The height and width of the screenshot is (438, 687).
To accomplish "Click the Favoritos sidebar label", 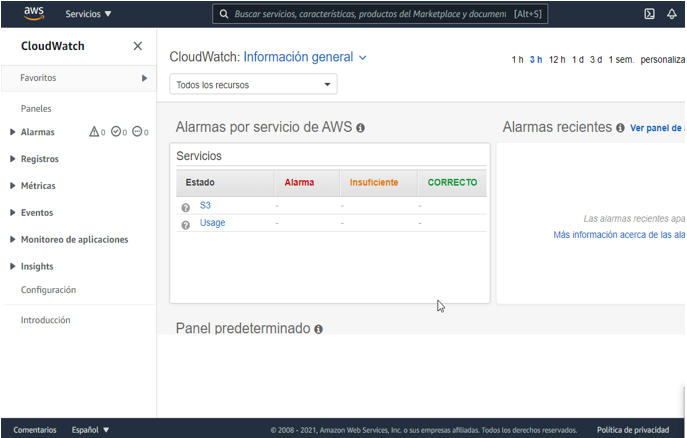I will (38, 78).
